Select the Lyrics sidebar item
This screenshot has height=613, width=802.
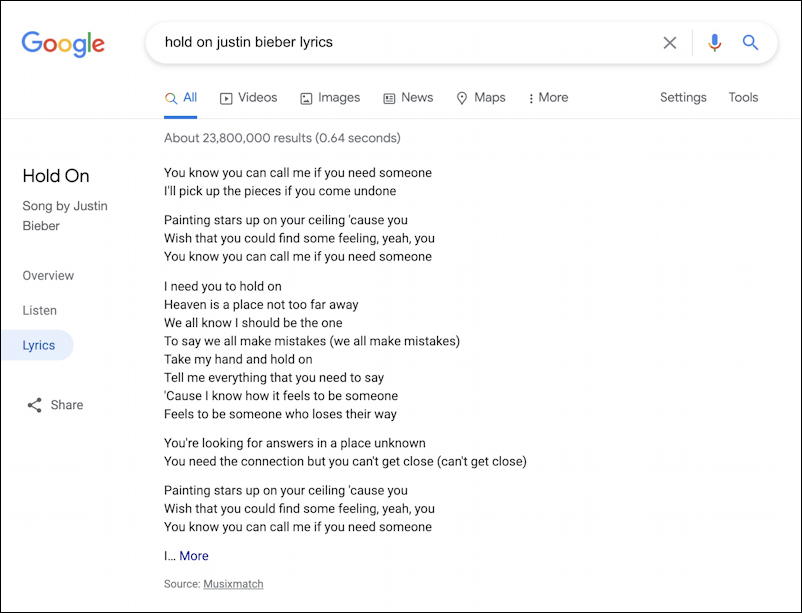(x=38, y=345)
